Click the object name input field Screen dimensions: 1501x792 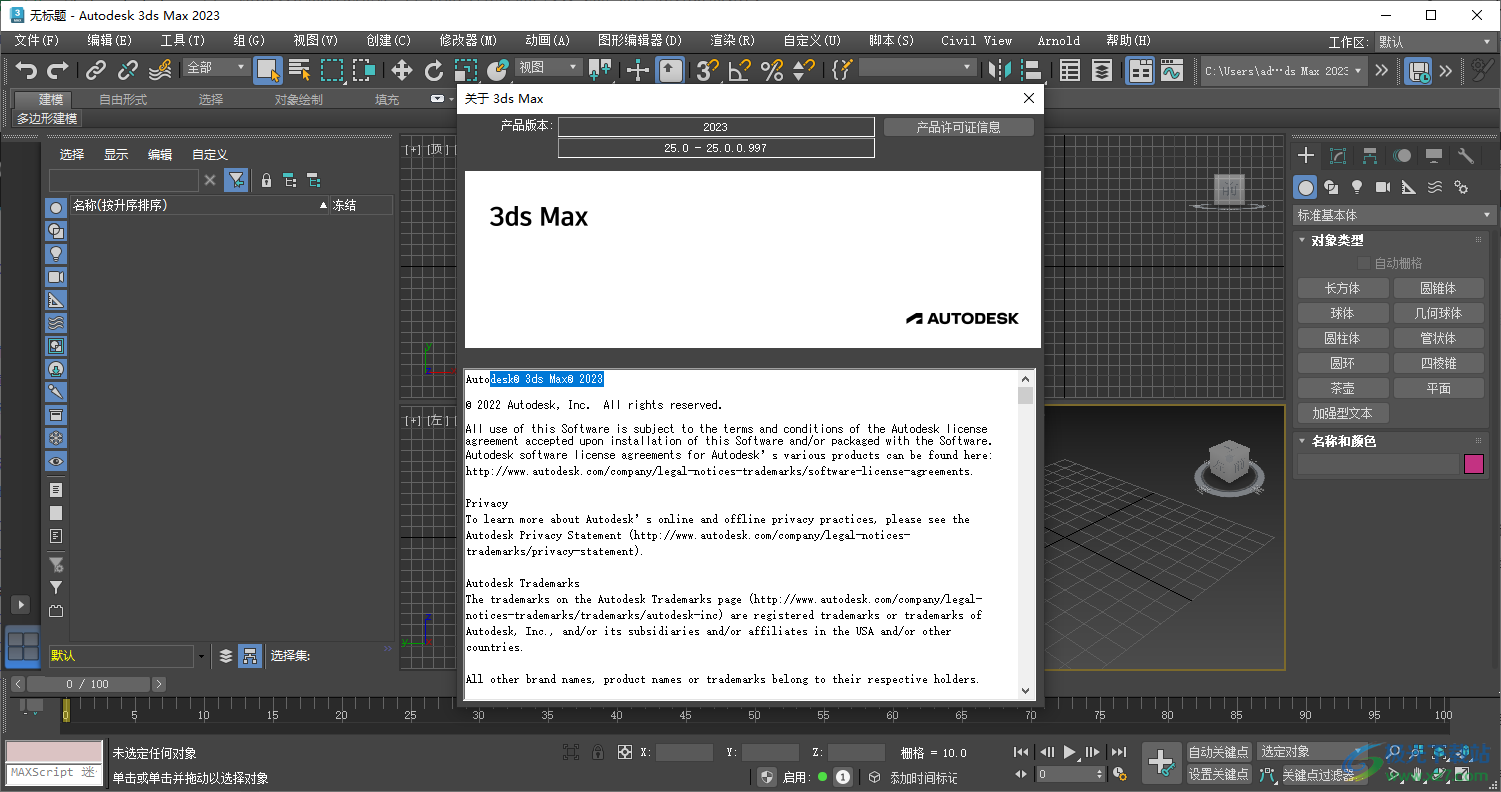[x=1378, y=464]
